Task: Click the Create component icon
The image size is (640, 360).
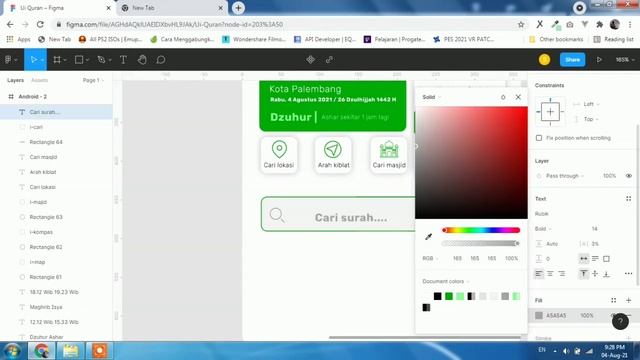Action: click(x=311, y=60)
